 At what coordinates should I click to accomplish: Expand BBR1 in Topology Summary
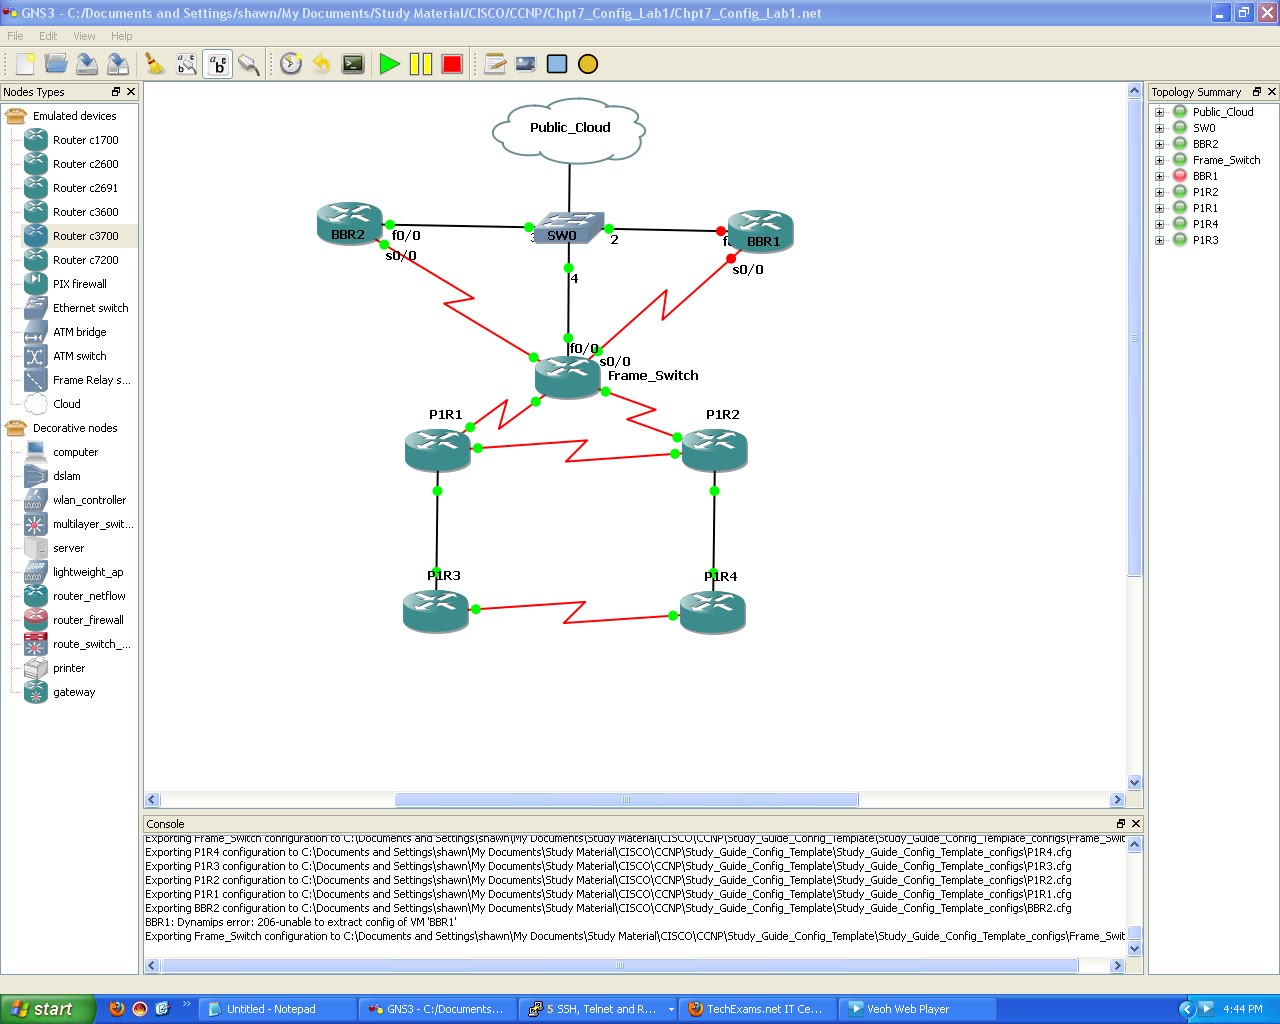[1159, 176]
